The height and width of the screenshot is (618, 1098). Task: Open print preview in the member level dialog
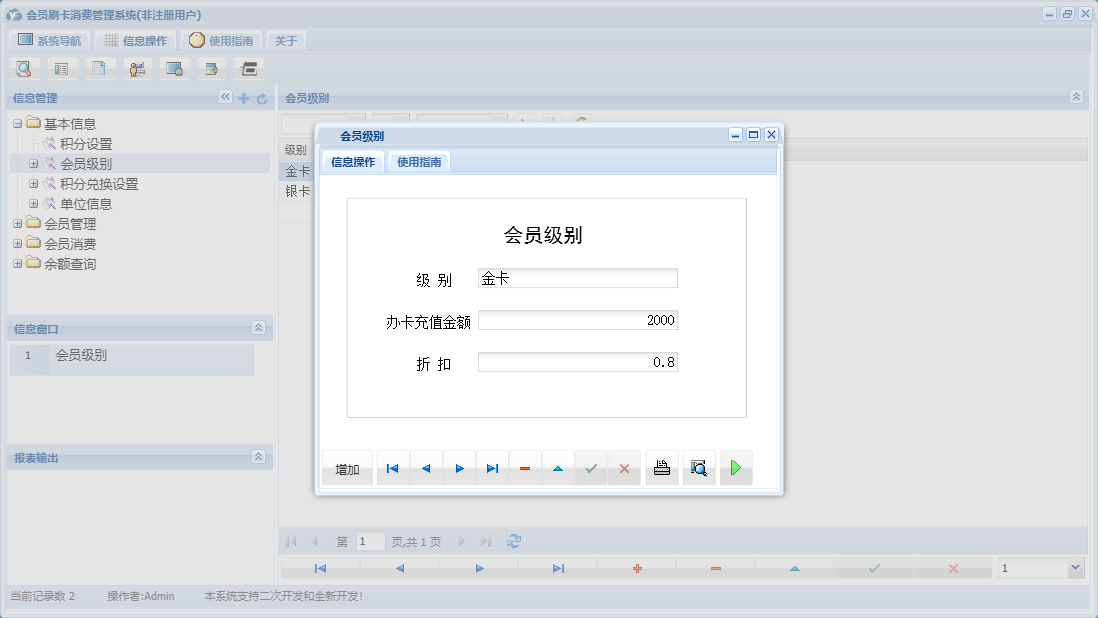tap(698, 467)
